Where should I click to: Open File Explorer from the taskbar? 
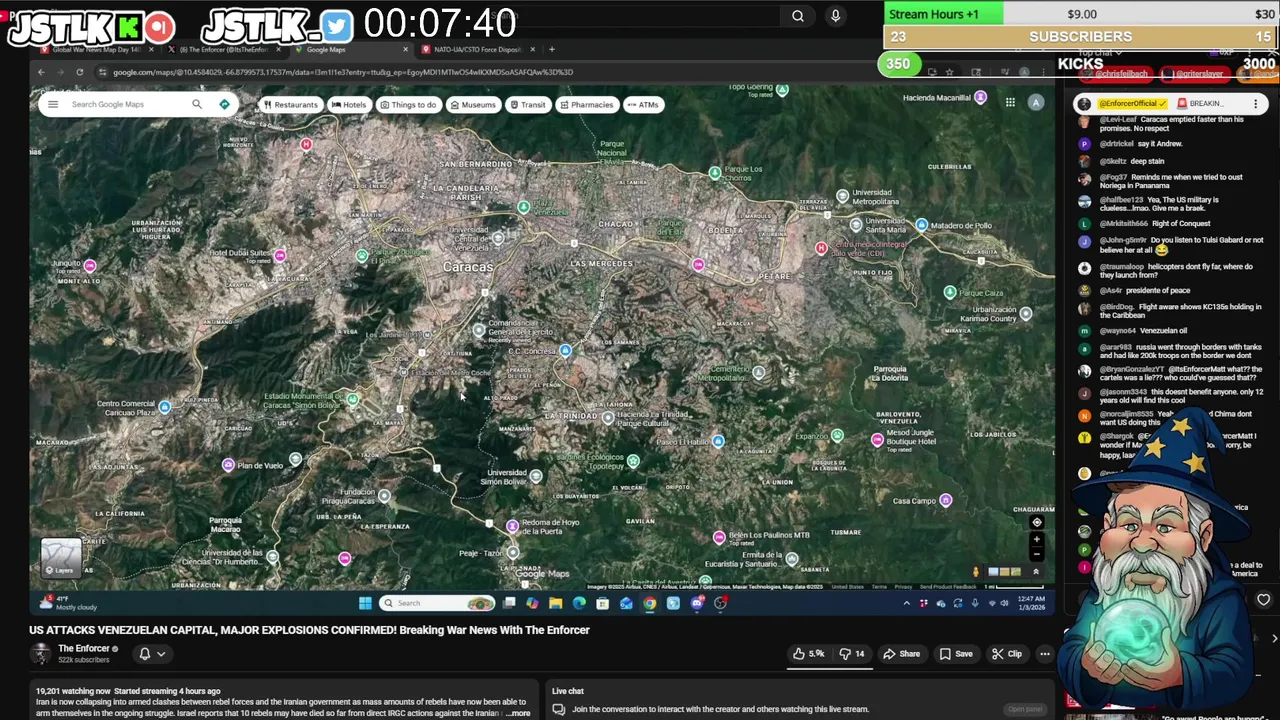click(555, 603)
